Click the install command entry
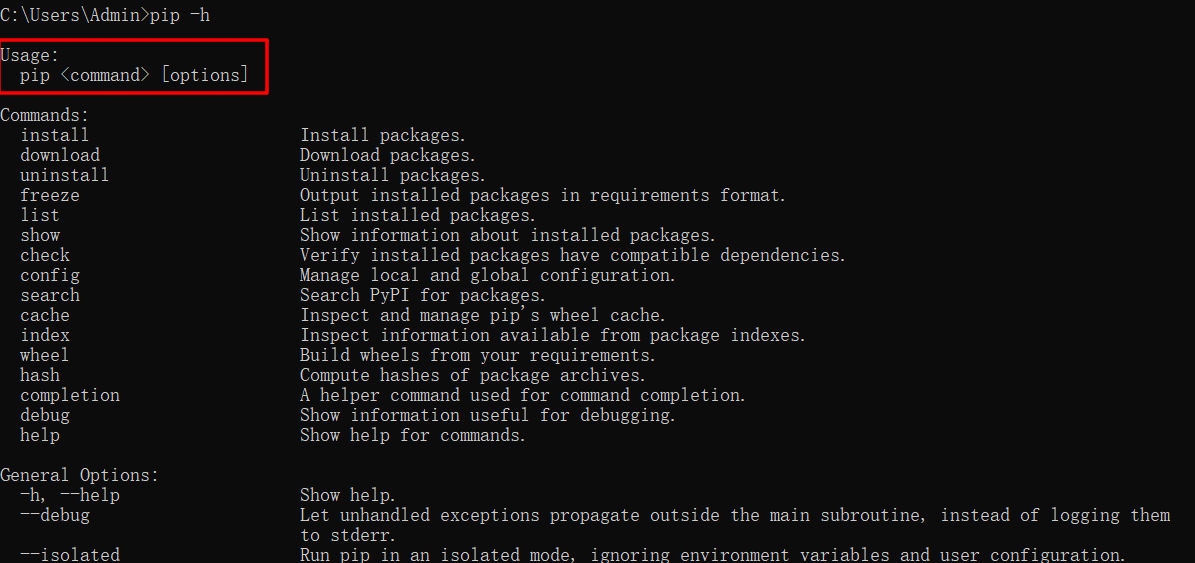 pyautogui.click(x=55, y=136)
